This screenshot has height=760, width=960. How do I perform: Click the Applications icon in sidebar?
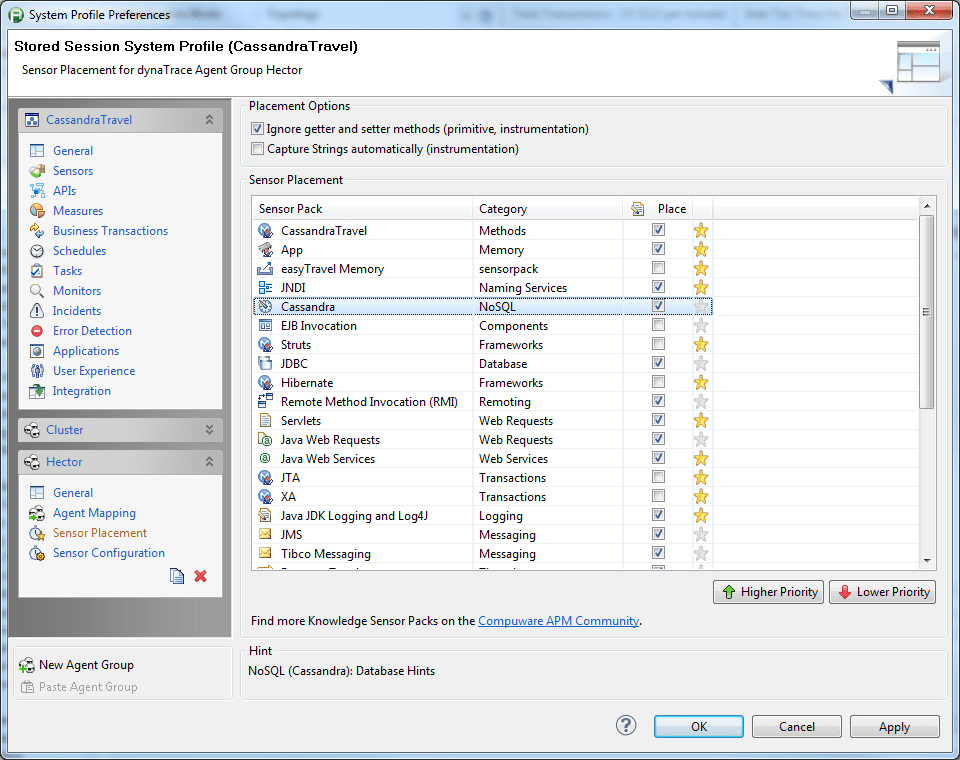coord(37,351)
